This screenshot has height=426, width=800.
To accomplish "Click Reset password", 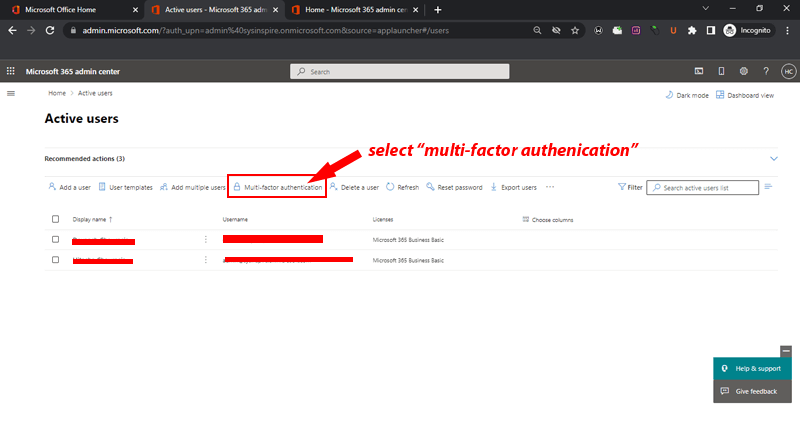I will click(454, 187).
